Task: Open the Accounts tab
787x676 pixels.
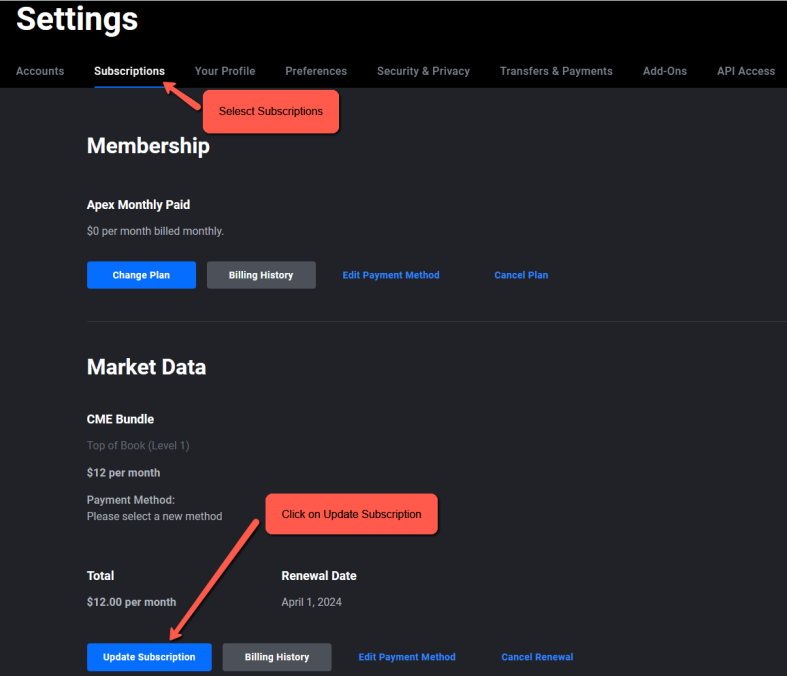Action: point(40,71)
